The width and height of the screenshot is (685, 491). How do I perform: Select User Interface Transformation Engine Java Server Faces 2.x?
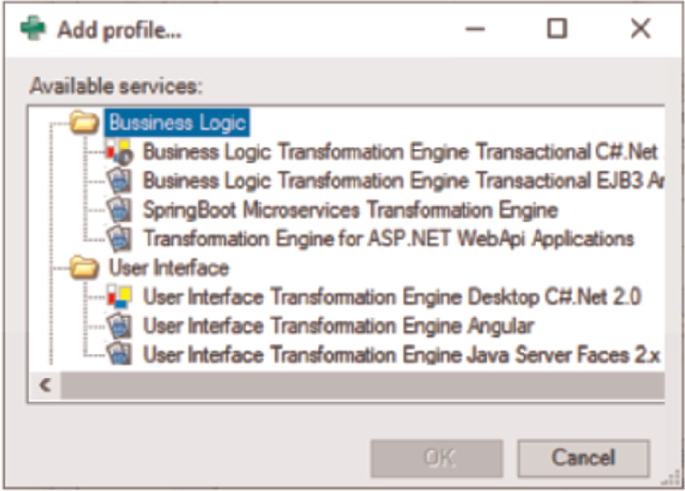point(401,355)
